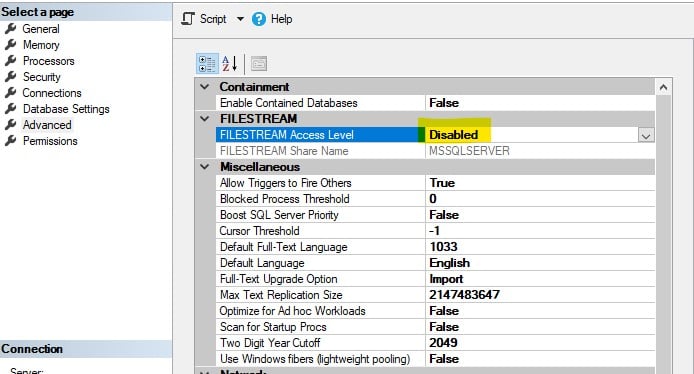The height and width of the screenshot is (374, 694).
Task: Select the Enable Contained Databases row
Action: point(435,103)
